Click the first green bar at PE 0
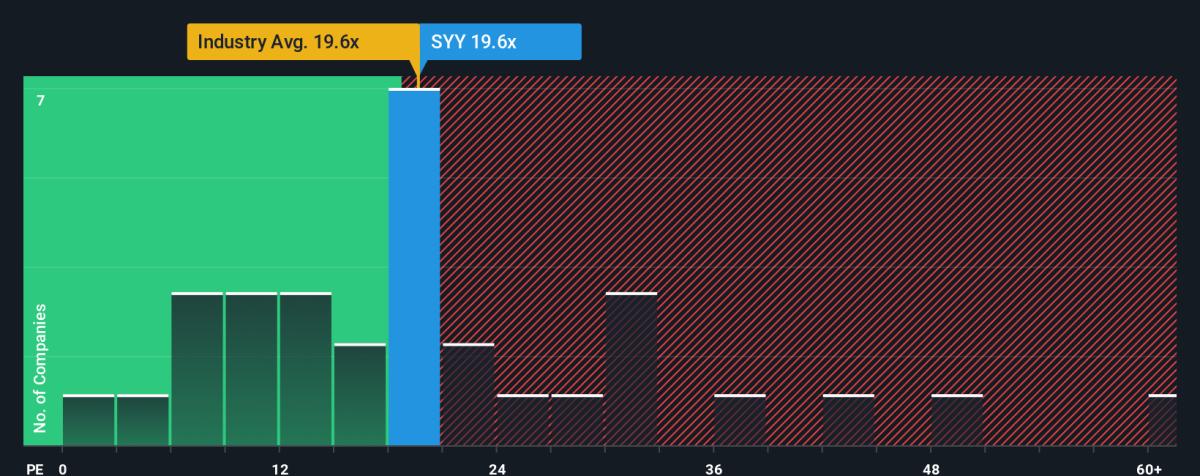 tap(88, 420)
